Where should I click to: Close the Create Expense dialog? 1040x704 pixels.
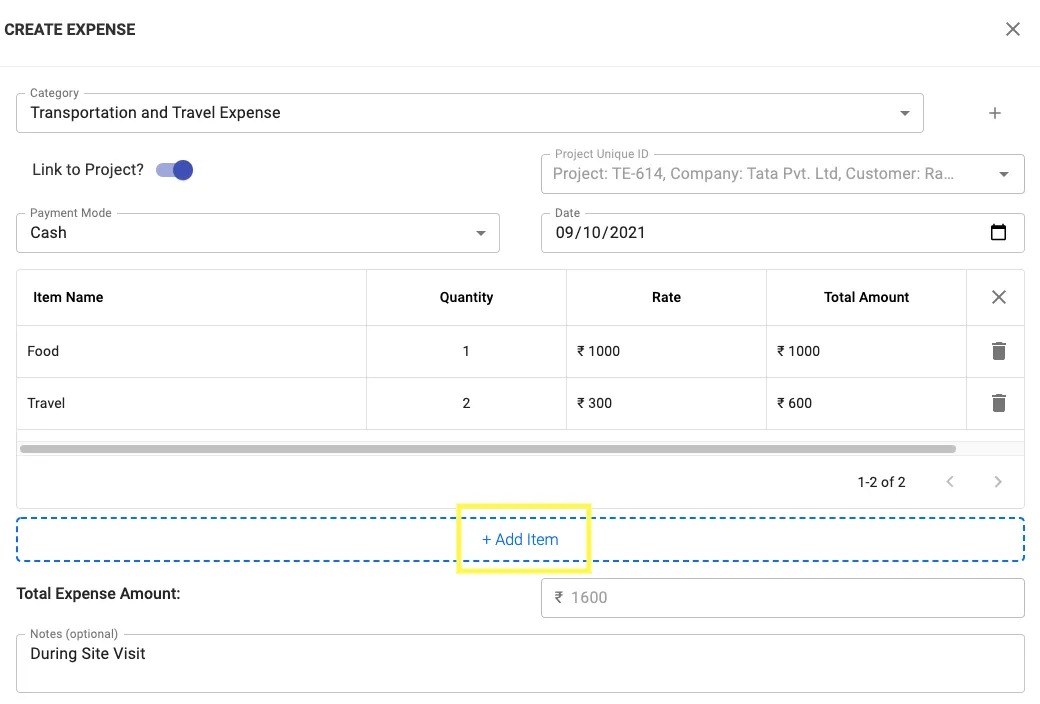pos(1012,29)
